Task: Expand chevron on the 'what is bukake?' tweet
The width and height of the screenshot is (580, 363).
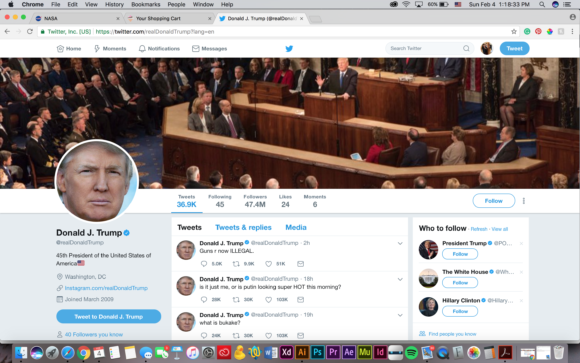Action: tap(400, 315)
